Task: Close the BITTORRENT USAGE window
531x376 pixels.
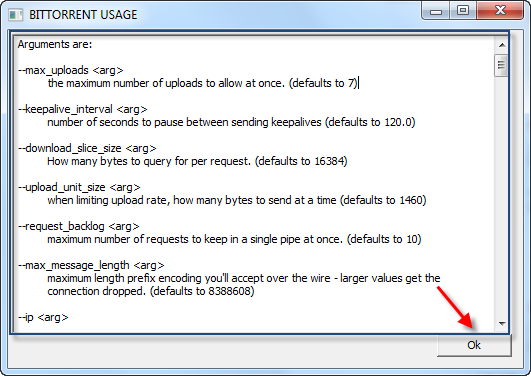Action: [500, 11]
